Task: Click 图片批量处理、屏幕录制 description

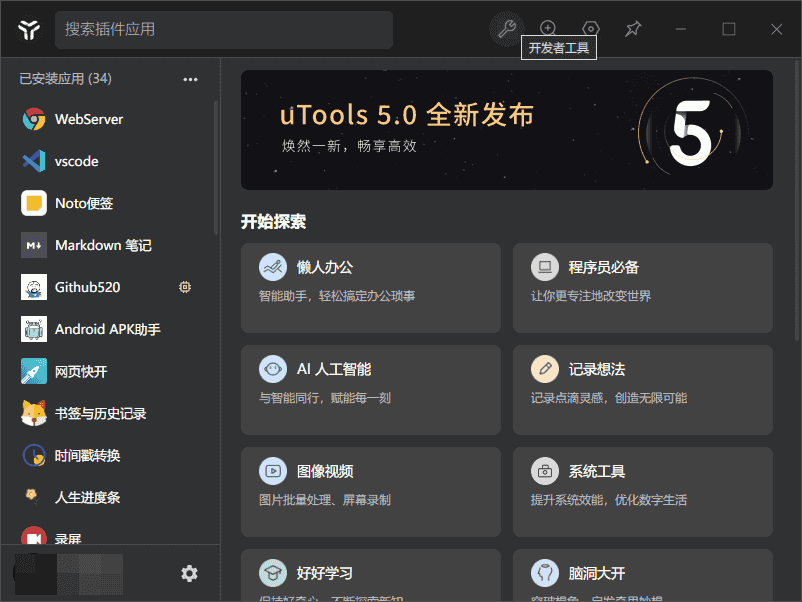Action: [325, 500]
